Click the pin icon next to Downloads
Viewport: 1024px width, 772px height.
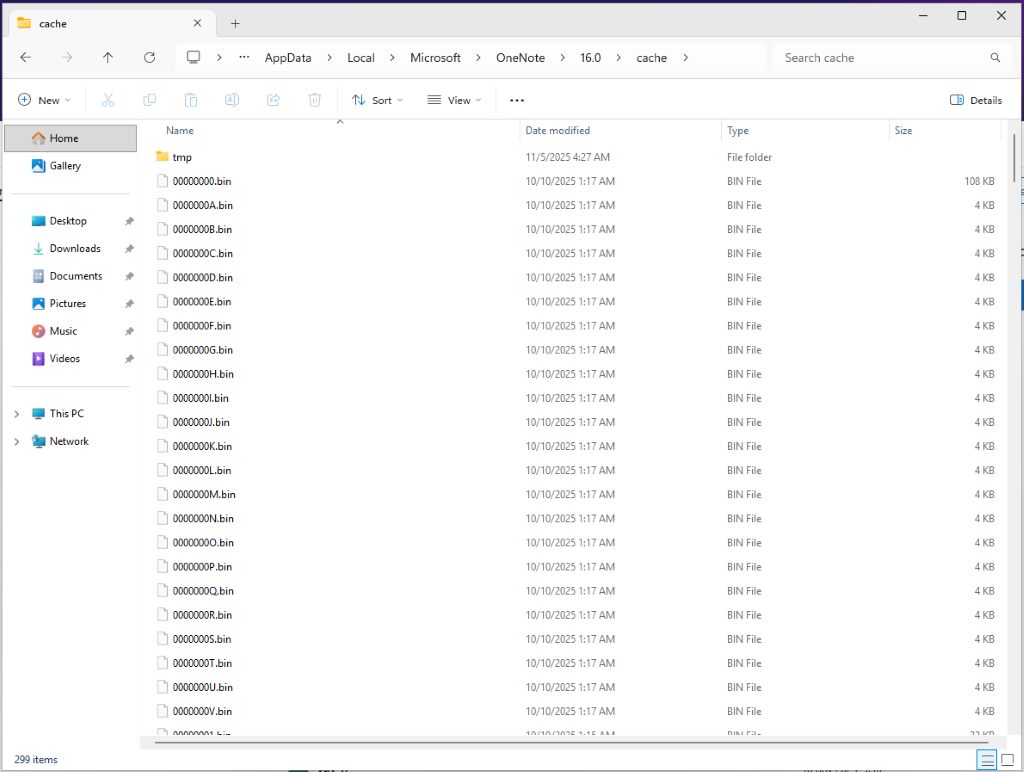[x=129, y=249]
